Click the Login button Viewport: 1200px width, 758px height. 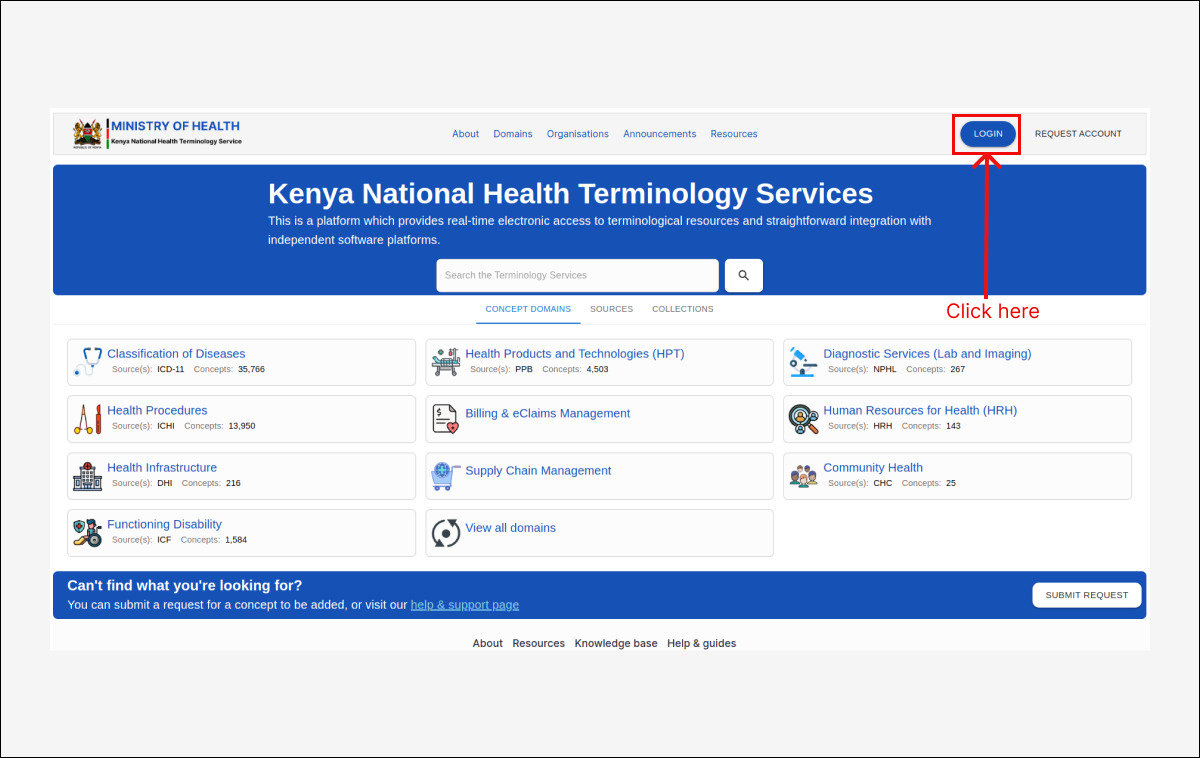(988, 134)
